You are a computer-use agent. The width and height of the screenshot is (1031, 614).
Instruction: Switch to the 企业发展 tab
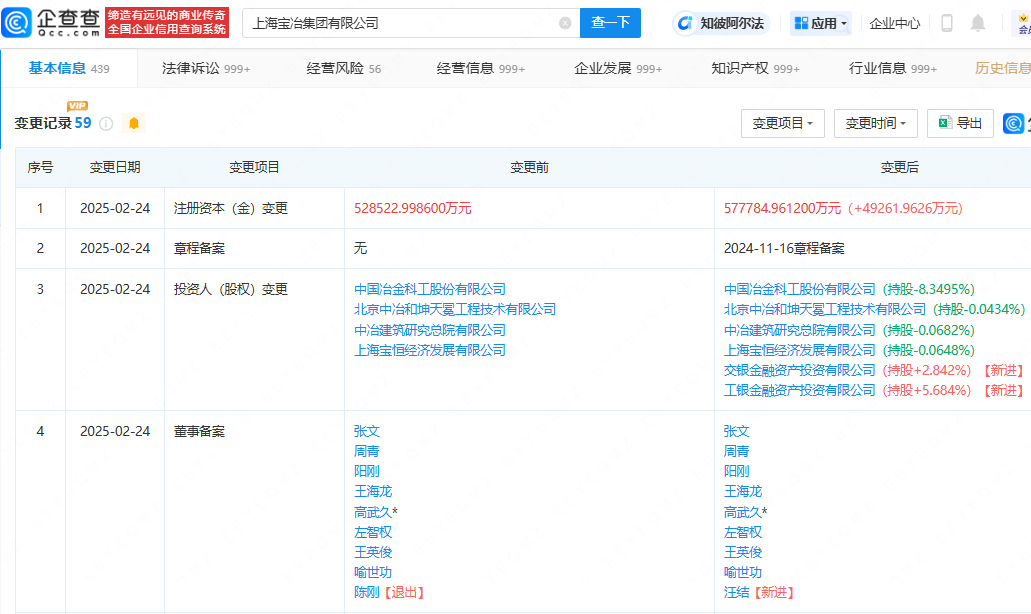(618, 68)
